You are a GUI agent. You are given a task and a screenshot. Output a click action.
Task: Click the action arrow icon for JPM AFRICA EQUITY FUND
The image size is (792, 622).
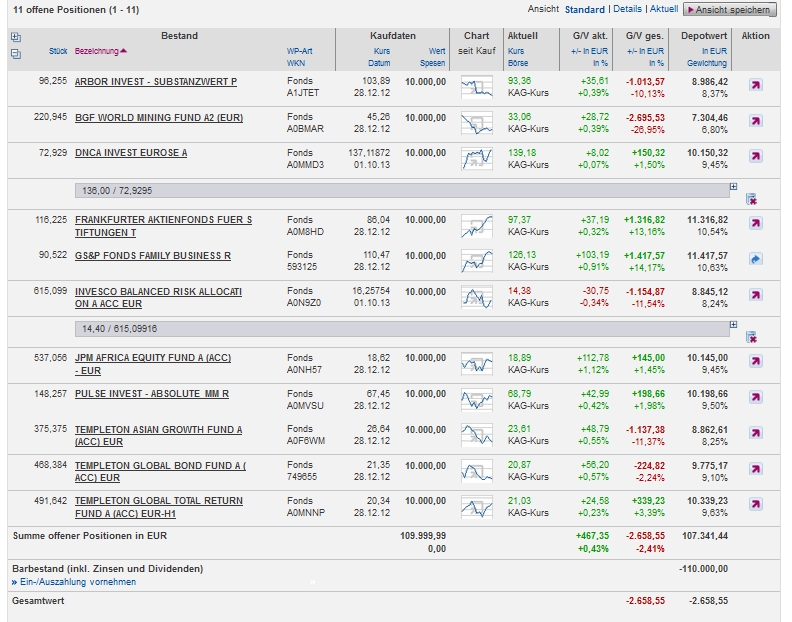tap(755, 362)
